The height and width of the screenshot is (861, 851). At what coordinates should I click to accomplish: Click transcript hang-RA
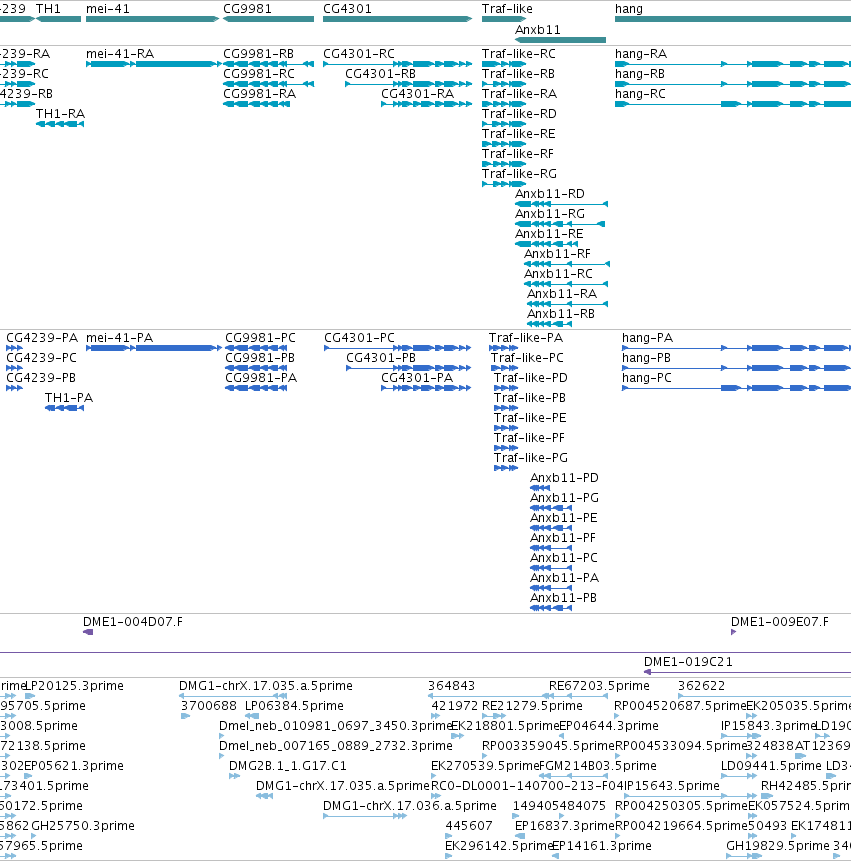tap(733, 64)
